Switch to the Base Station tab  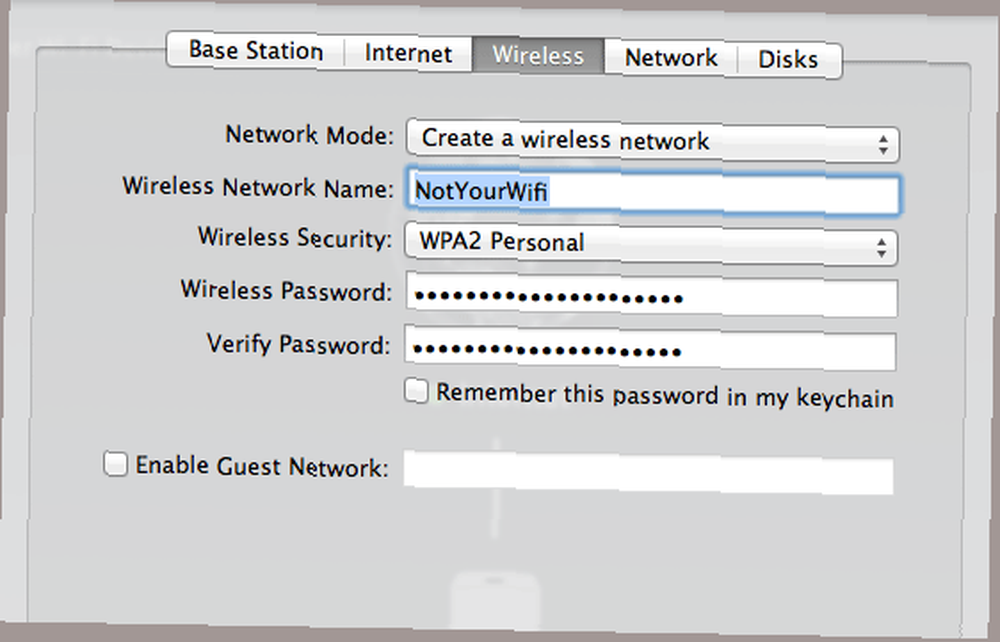pyautogui.click(x=255, y=50)
